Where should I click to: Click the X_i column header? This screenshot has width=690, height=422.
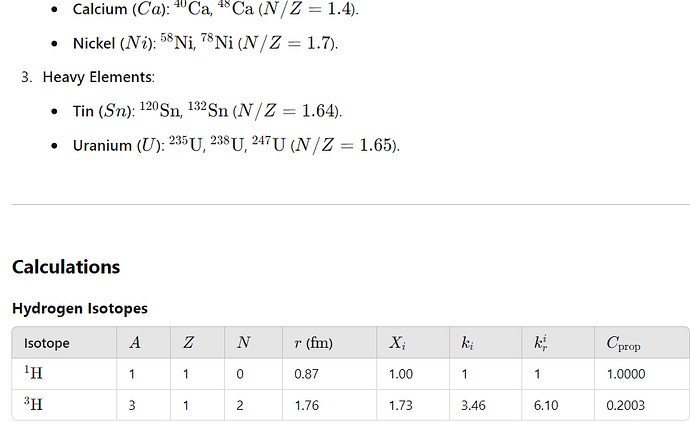pyautogui.click(x=397, y=343)
